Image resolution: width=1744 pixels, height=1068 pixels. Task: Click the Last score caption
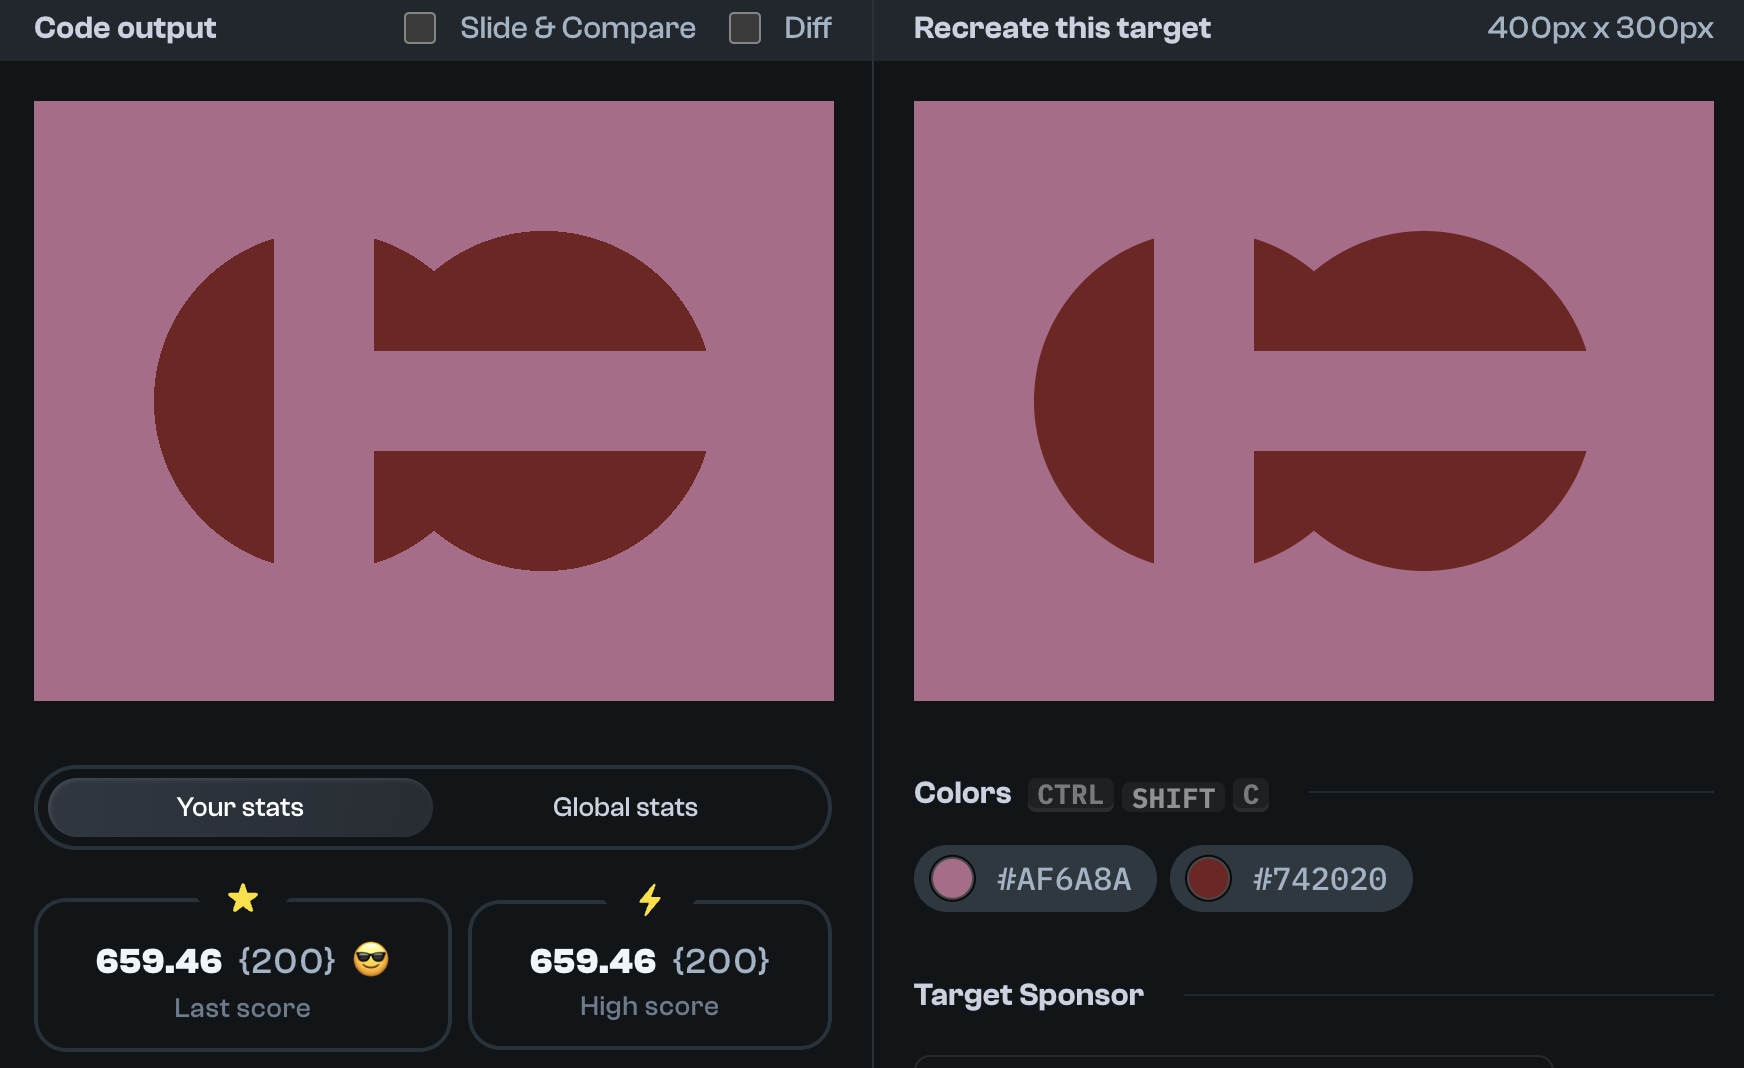tap(242, 1008)
